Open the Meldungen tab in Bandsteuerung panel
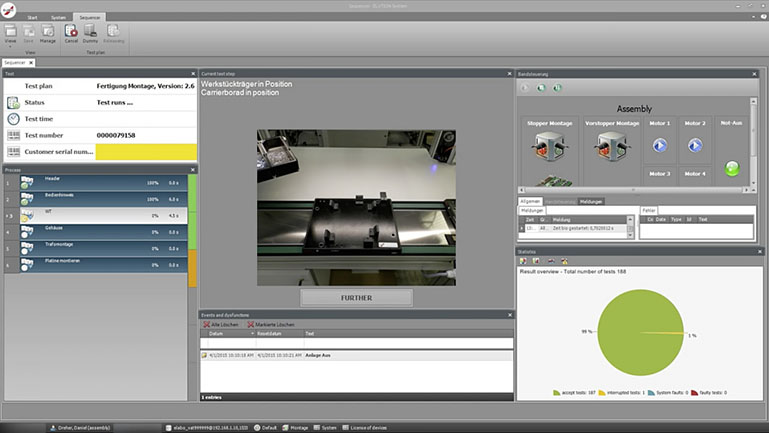 pyautogui.click(x=592, y=201)
